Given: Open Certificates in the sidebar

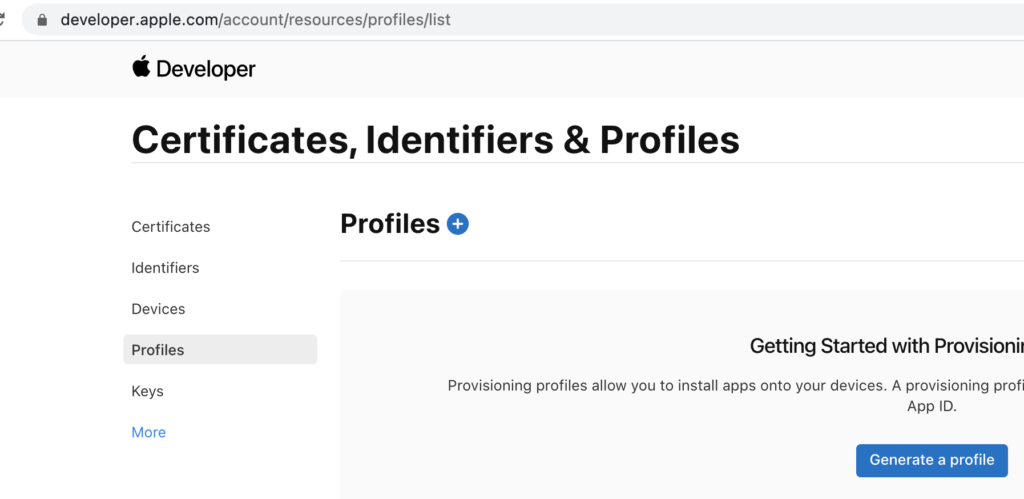Looking at the screenshot, I should 171,227.
